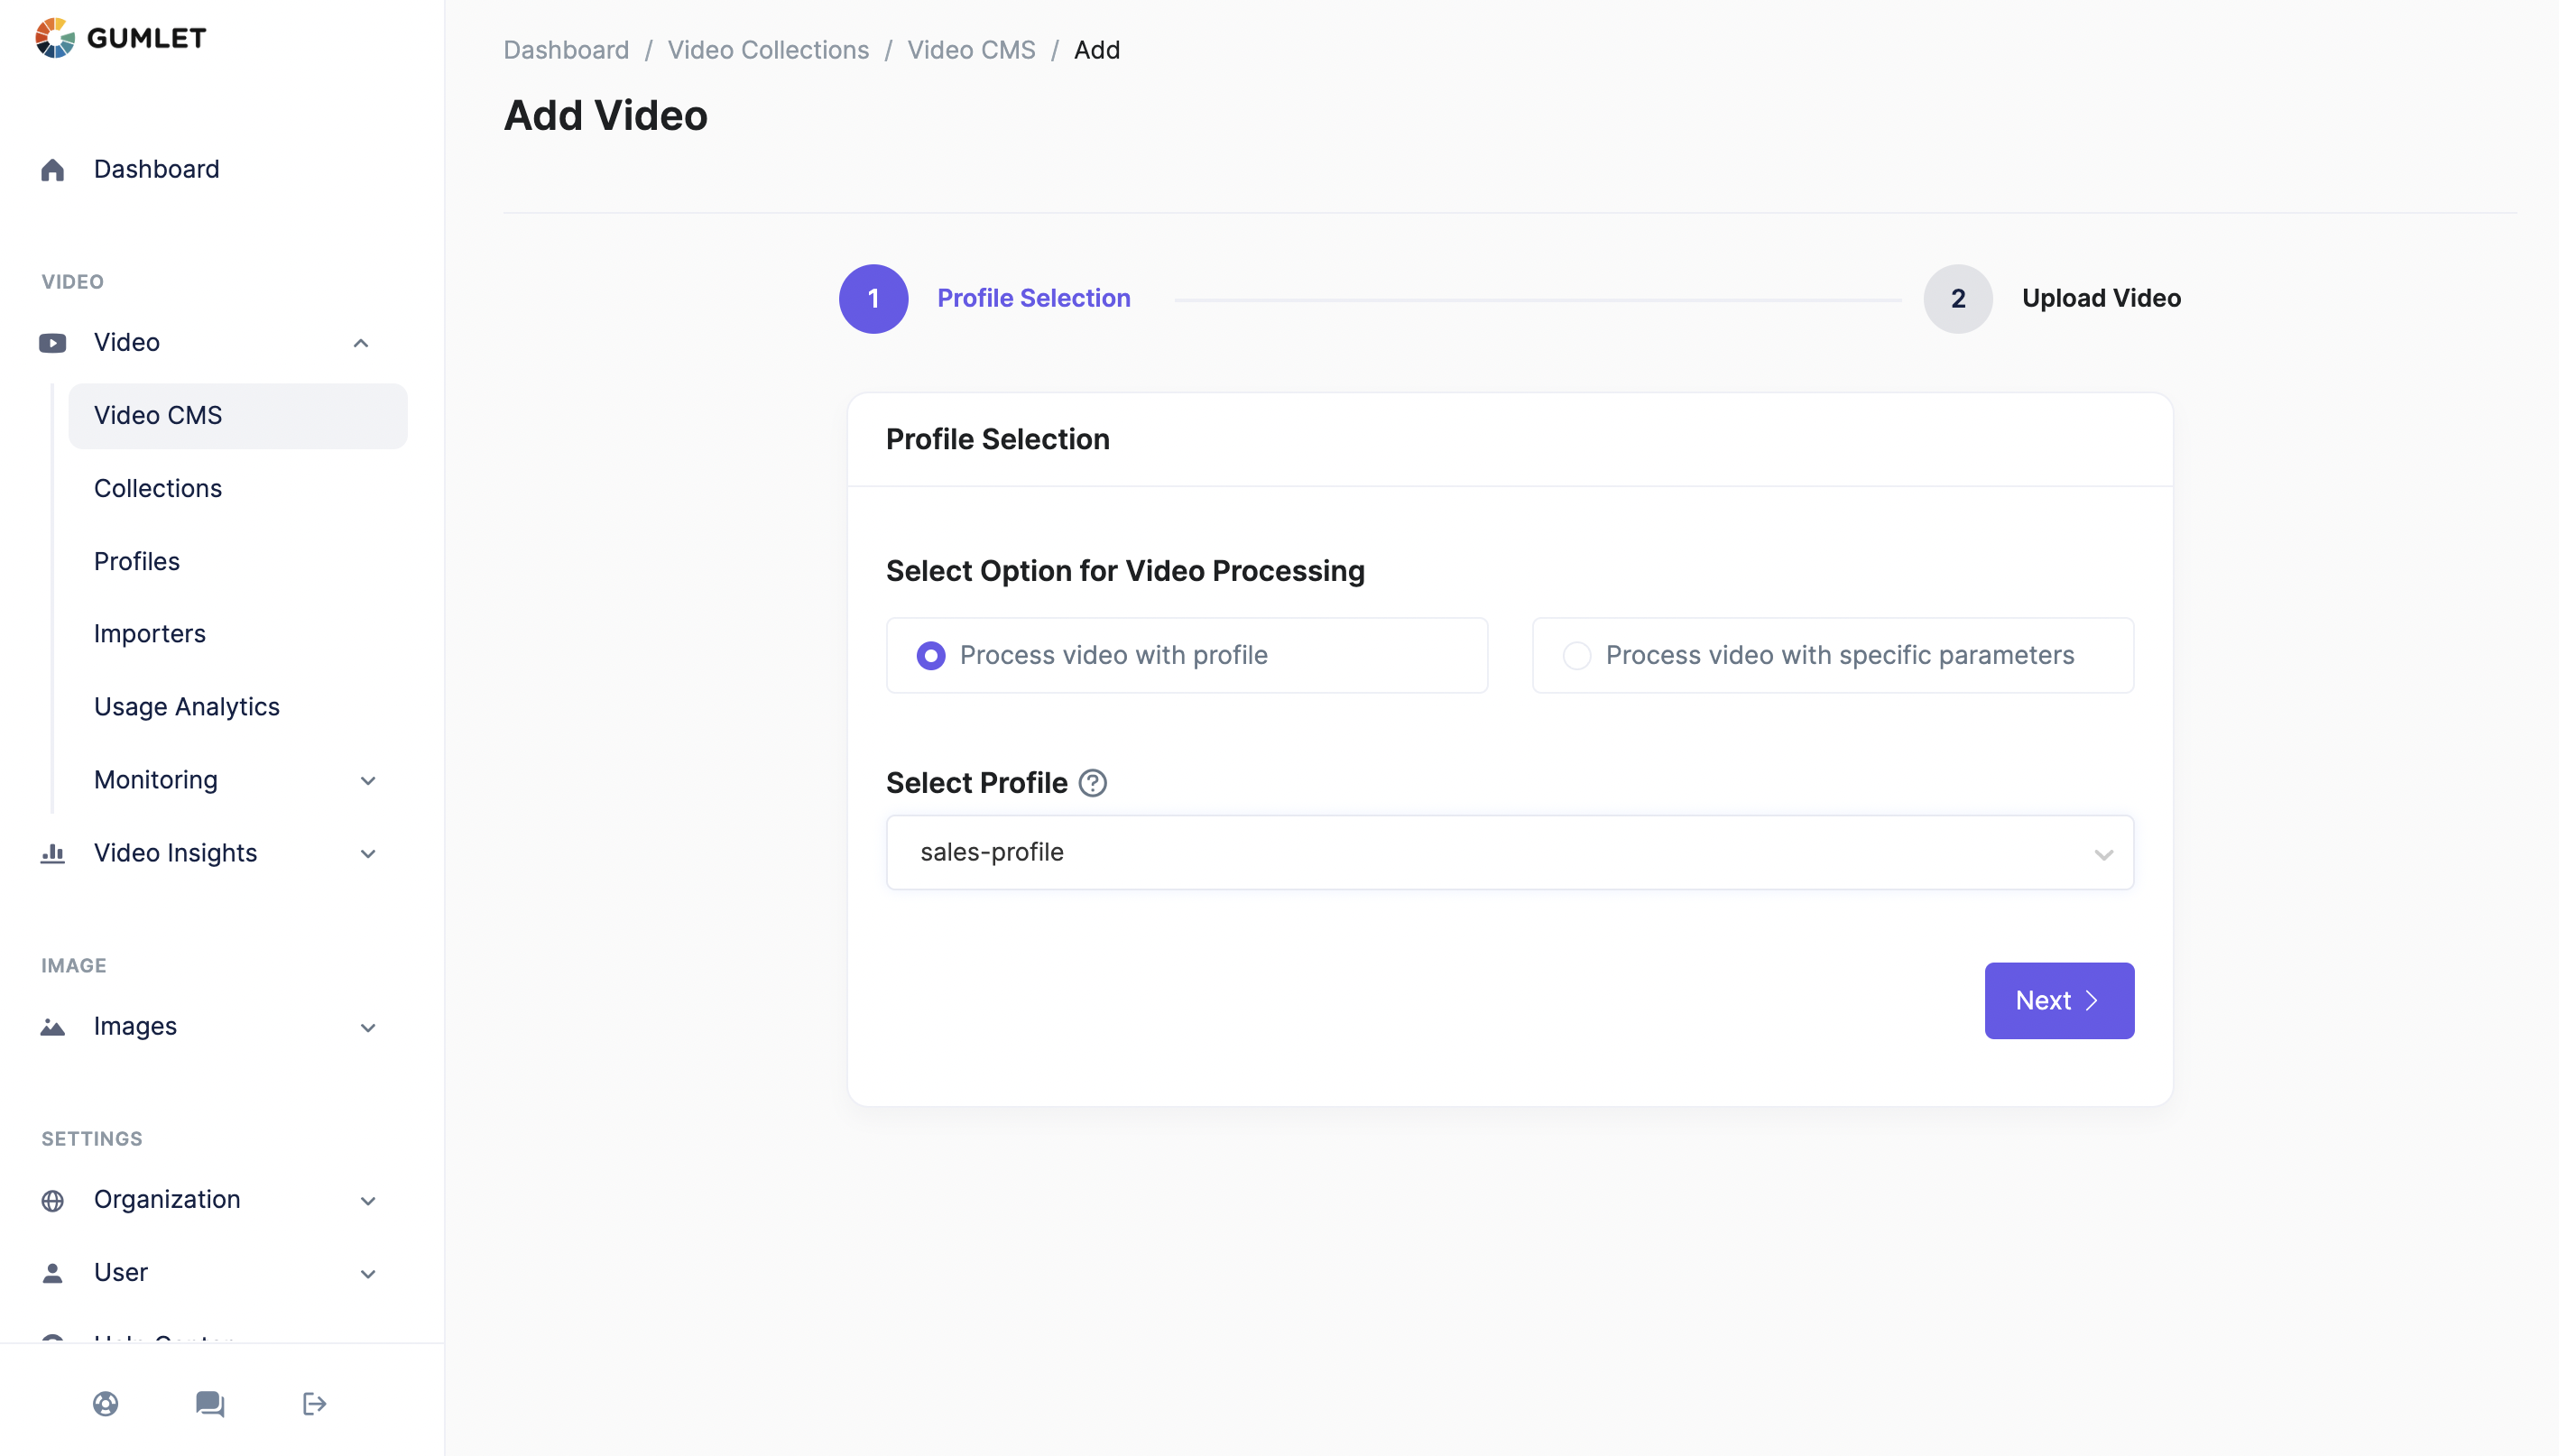Click the Organization globe icon

click(x=53, y=1200)
